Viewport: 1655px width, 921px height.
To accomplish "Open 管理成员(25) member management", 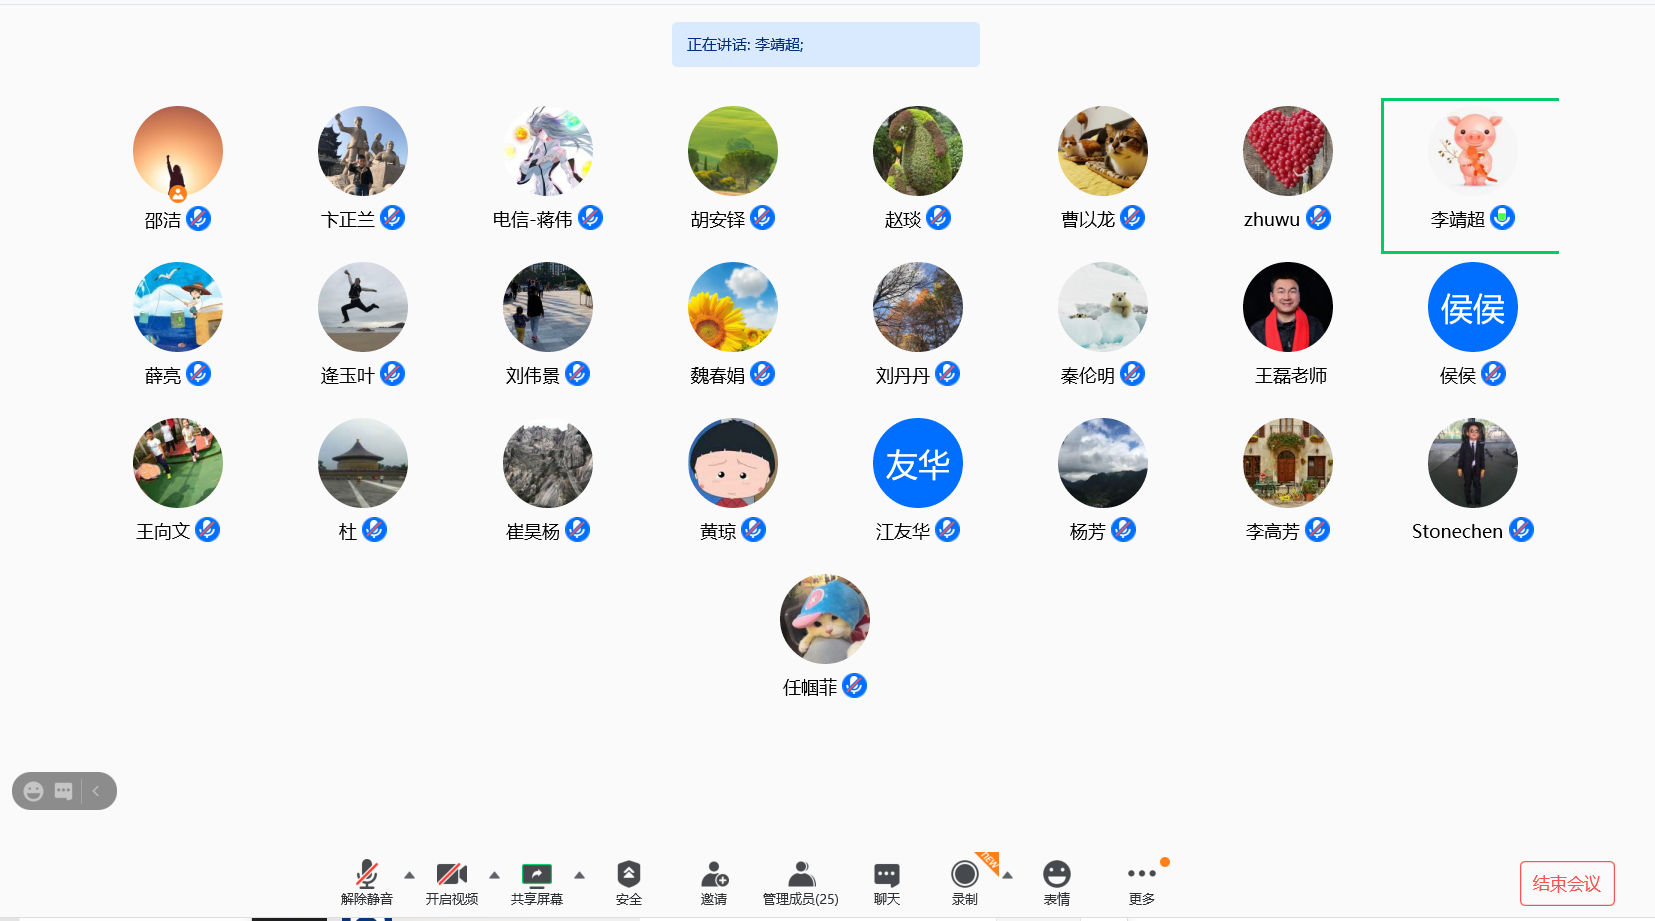I will tap(800, 875).
